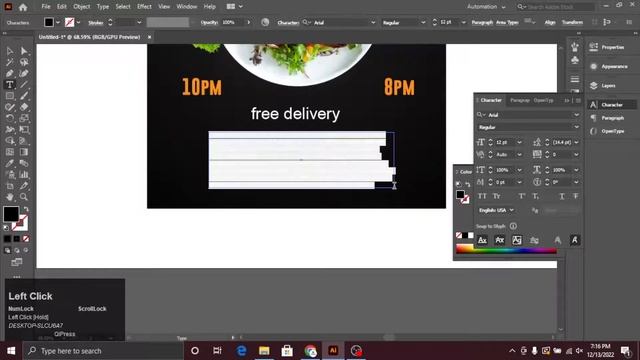Toggle Subscript in Character panel
The image size is (640, 360).
pyautogui.click(x=536, y=196)
